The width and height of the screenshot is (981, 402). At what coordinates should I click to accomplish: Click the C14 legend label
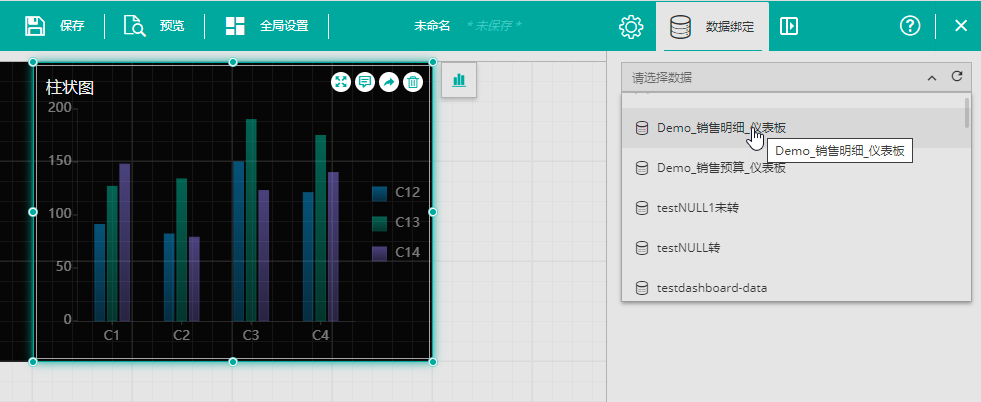pyautogui.click(x=407, y=253)
